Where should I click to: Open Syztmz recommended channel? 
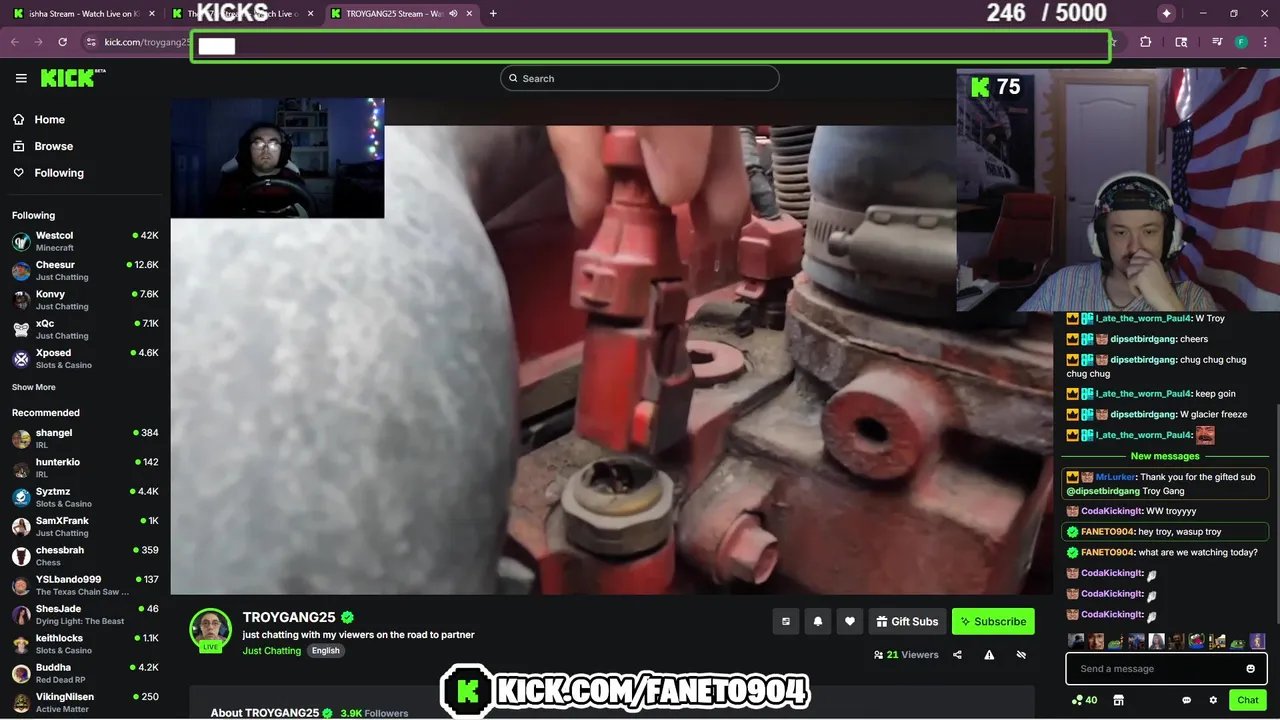click(85, 497)
